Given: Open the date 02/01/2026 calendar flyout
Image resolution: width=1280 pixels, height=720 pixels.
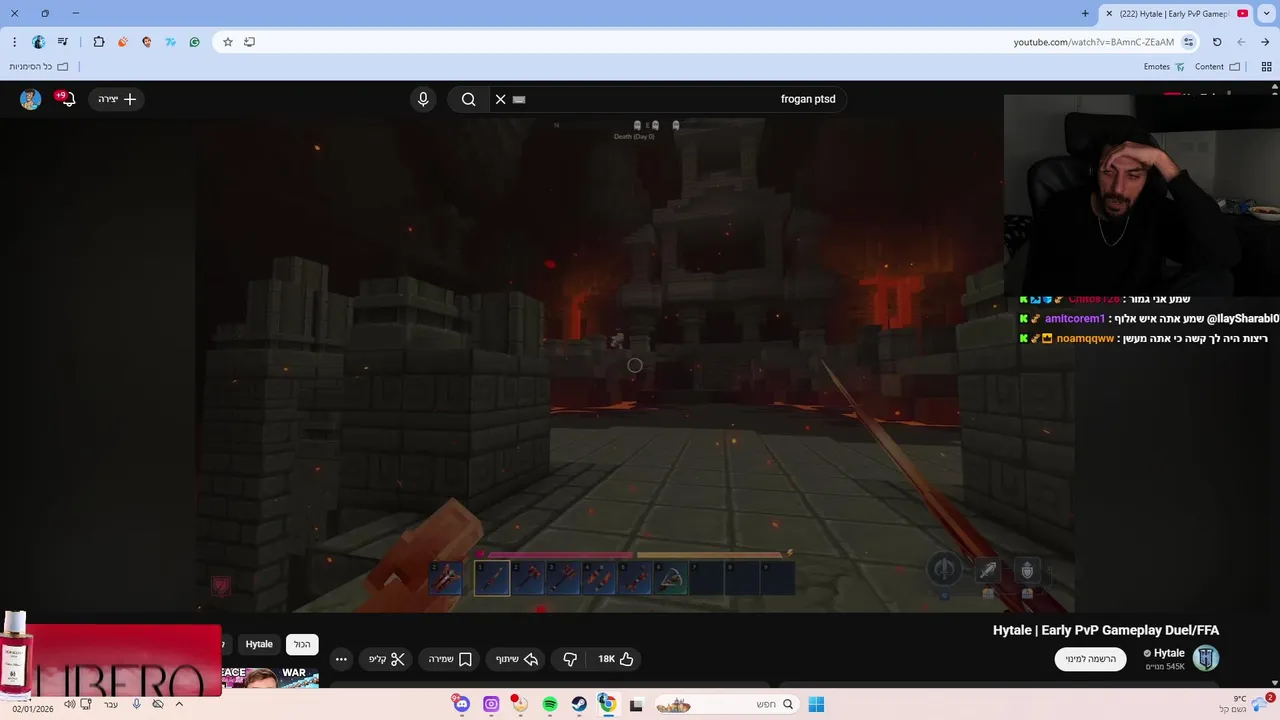Looking at the screenshot, I should click(33, 708).
